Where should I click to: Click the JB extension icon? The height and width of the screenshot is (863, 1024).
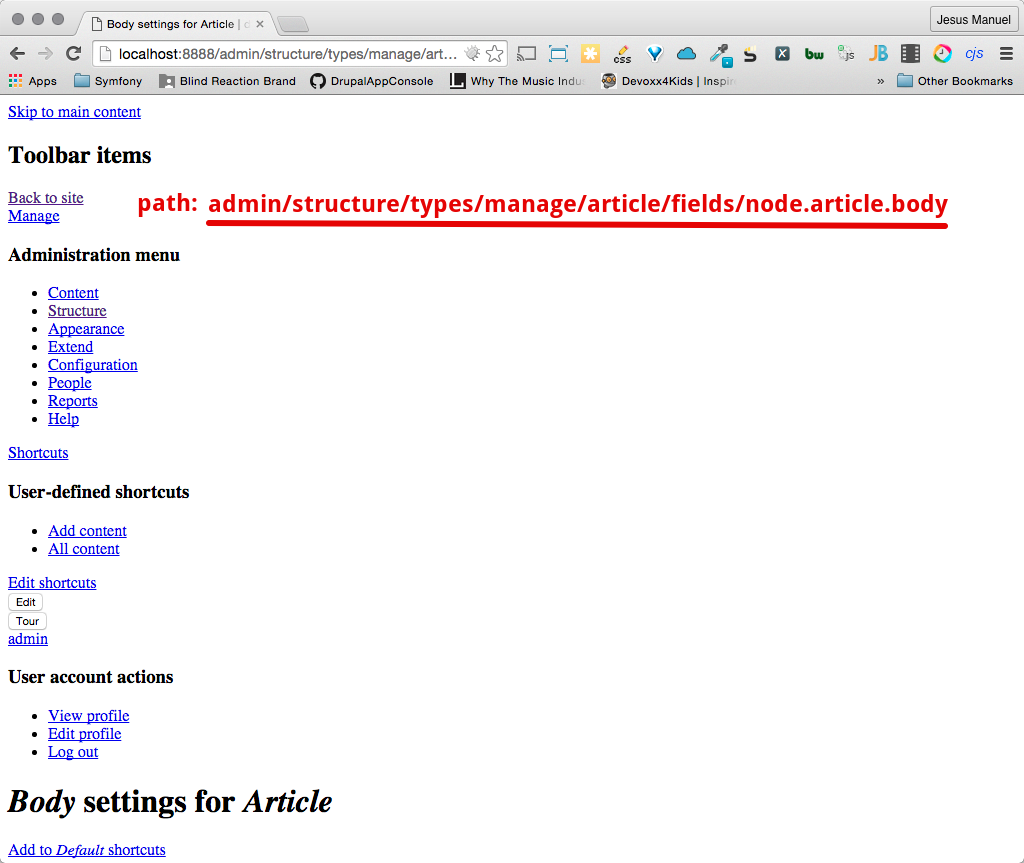[878, 54]
